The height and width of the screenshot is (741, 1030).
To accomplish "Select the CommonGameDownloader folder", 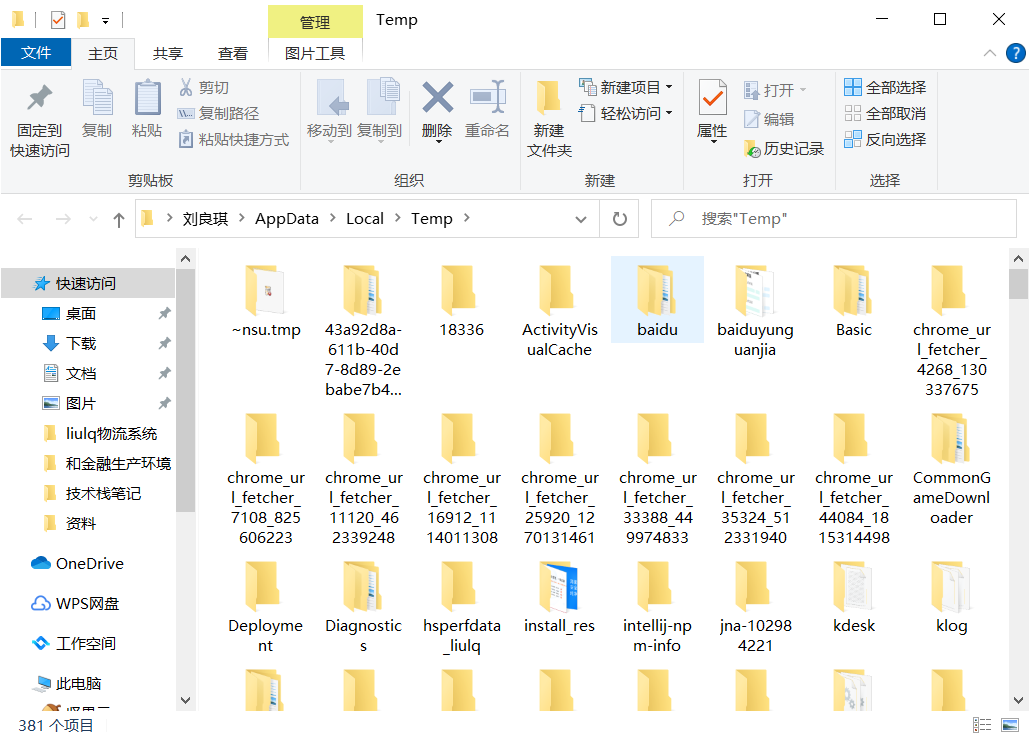I will tap(952, 469).
